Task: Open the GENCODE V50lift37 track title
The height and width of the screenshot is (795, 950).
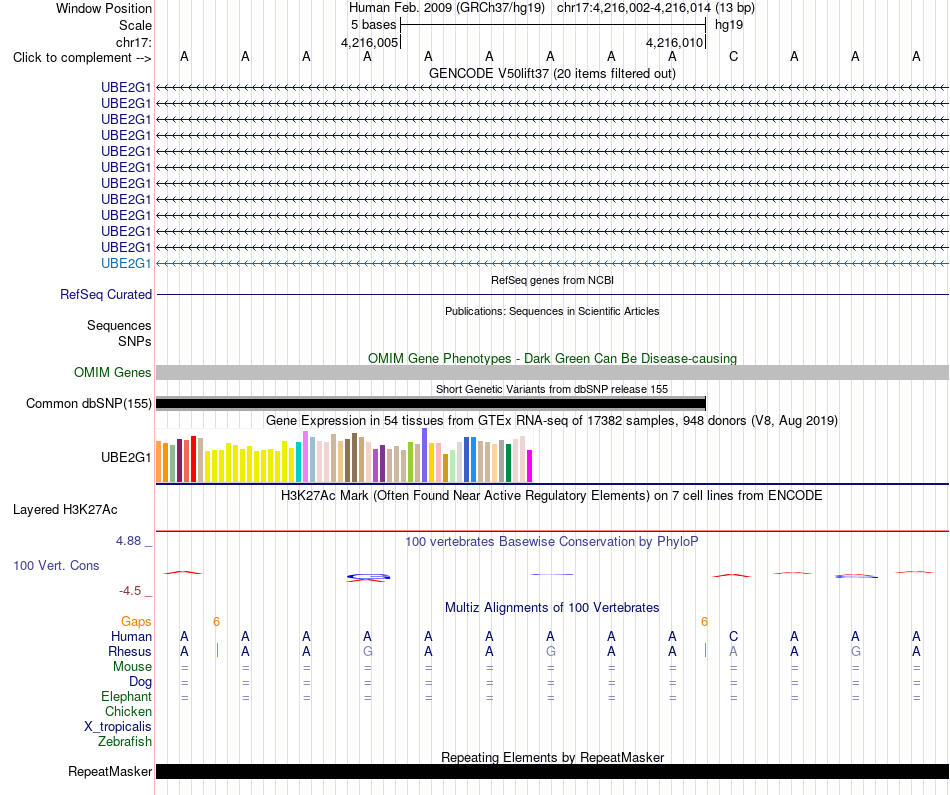Action: click(x=552, y=73)
